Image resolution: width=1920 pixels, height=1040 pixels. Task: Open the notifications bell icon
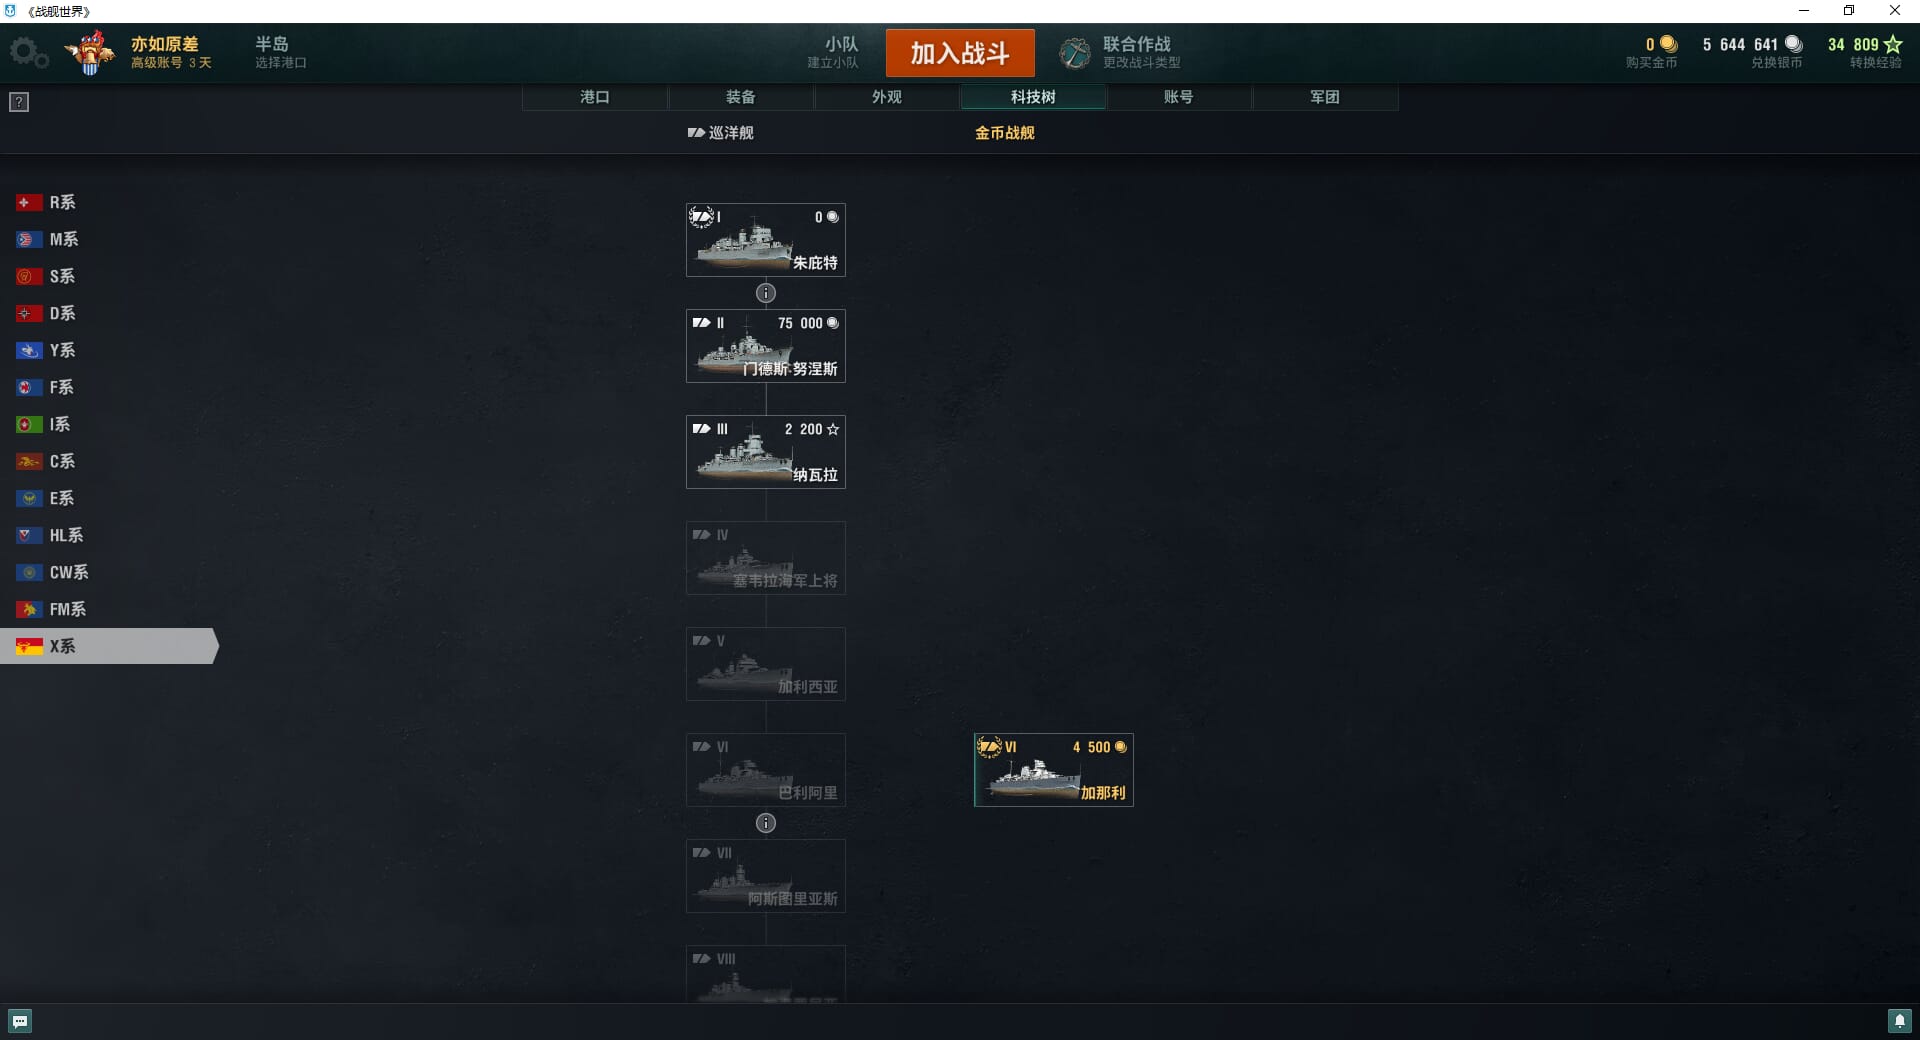click(x=1899, y=1021)
